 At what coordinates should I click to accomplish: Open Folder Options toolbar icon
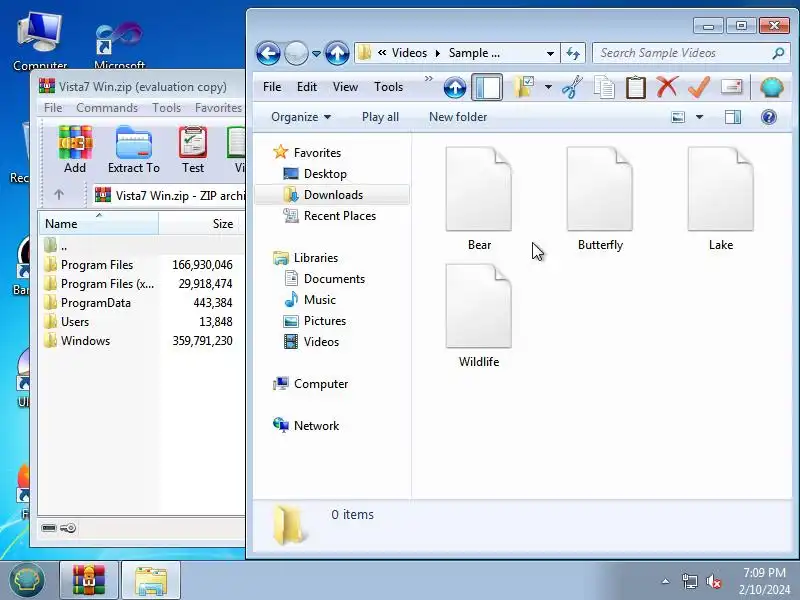pos(524,88)
